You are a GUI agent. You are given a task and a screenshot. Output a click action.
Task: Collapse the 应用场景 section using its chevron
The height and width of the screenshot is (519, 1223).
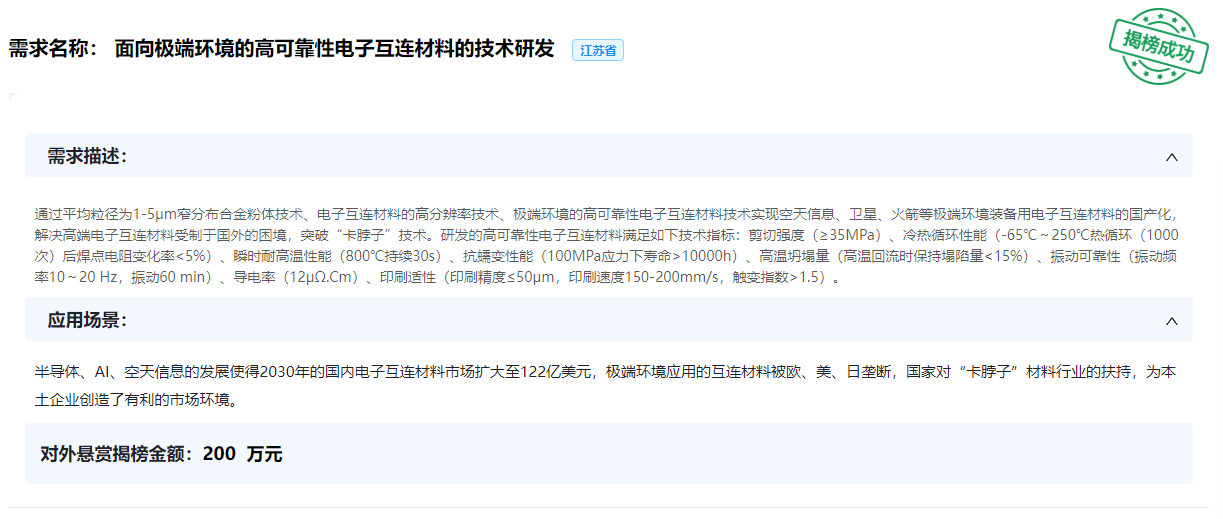(x=1172, y=321)
